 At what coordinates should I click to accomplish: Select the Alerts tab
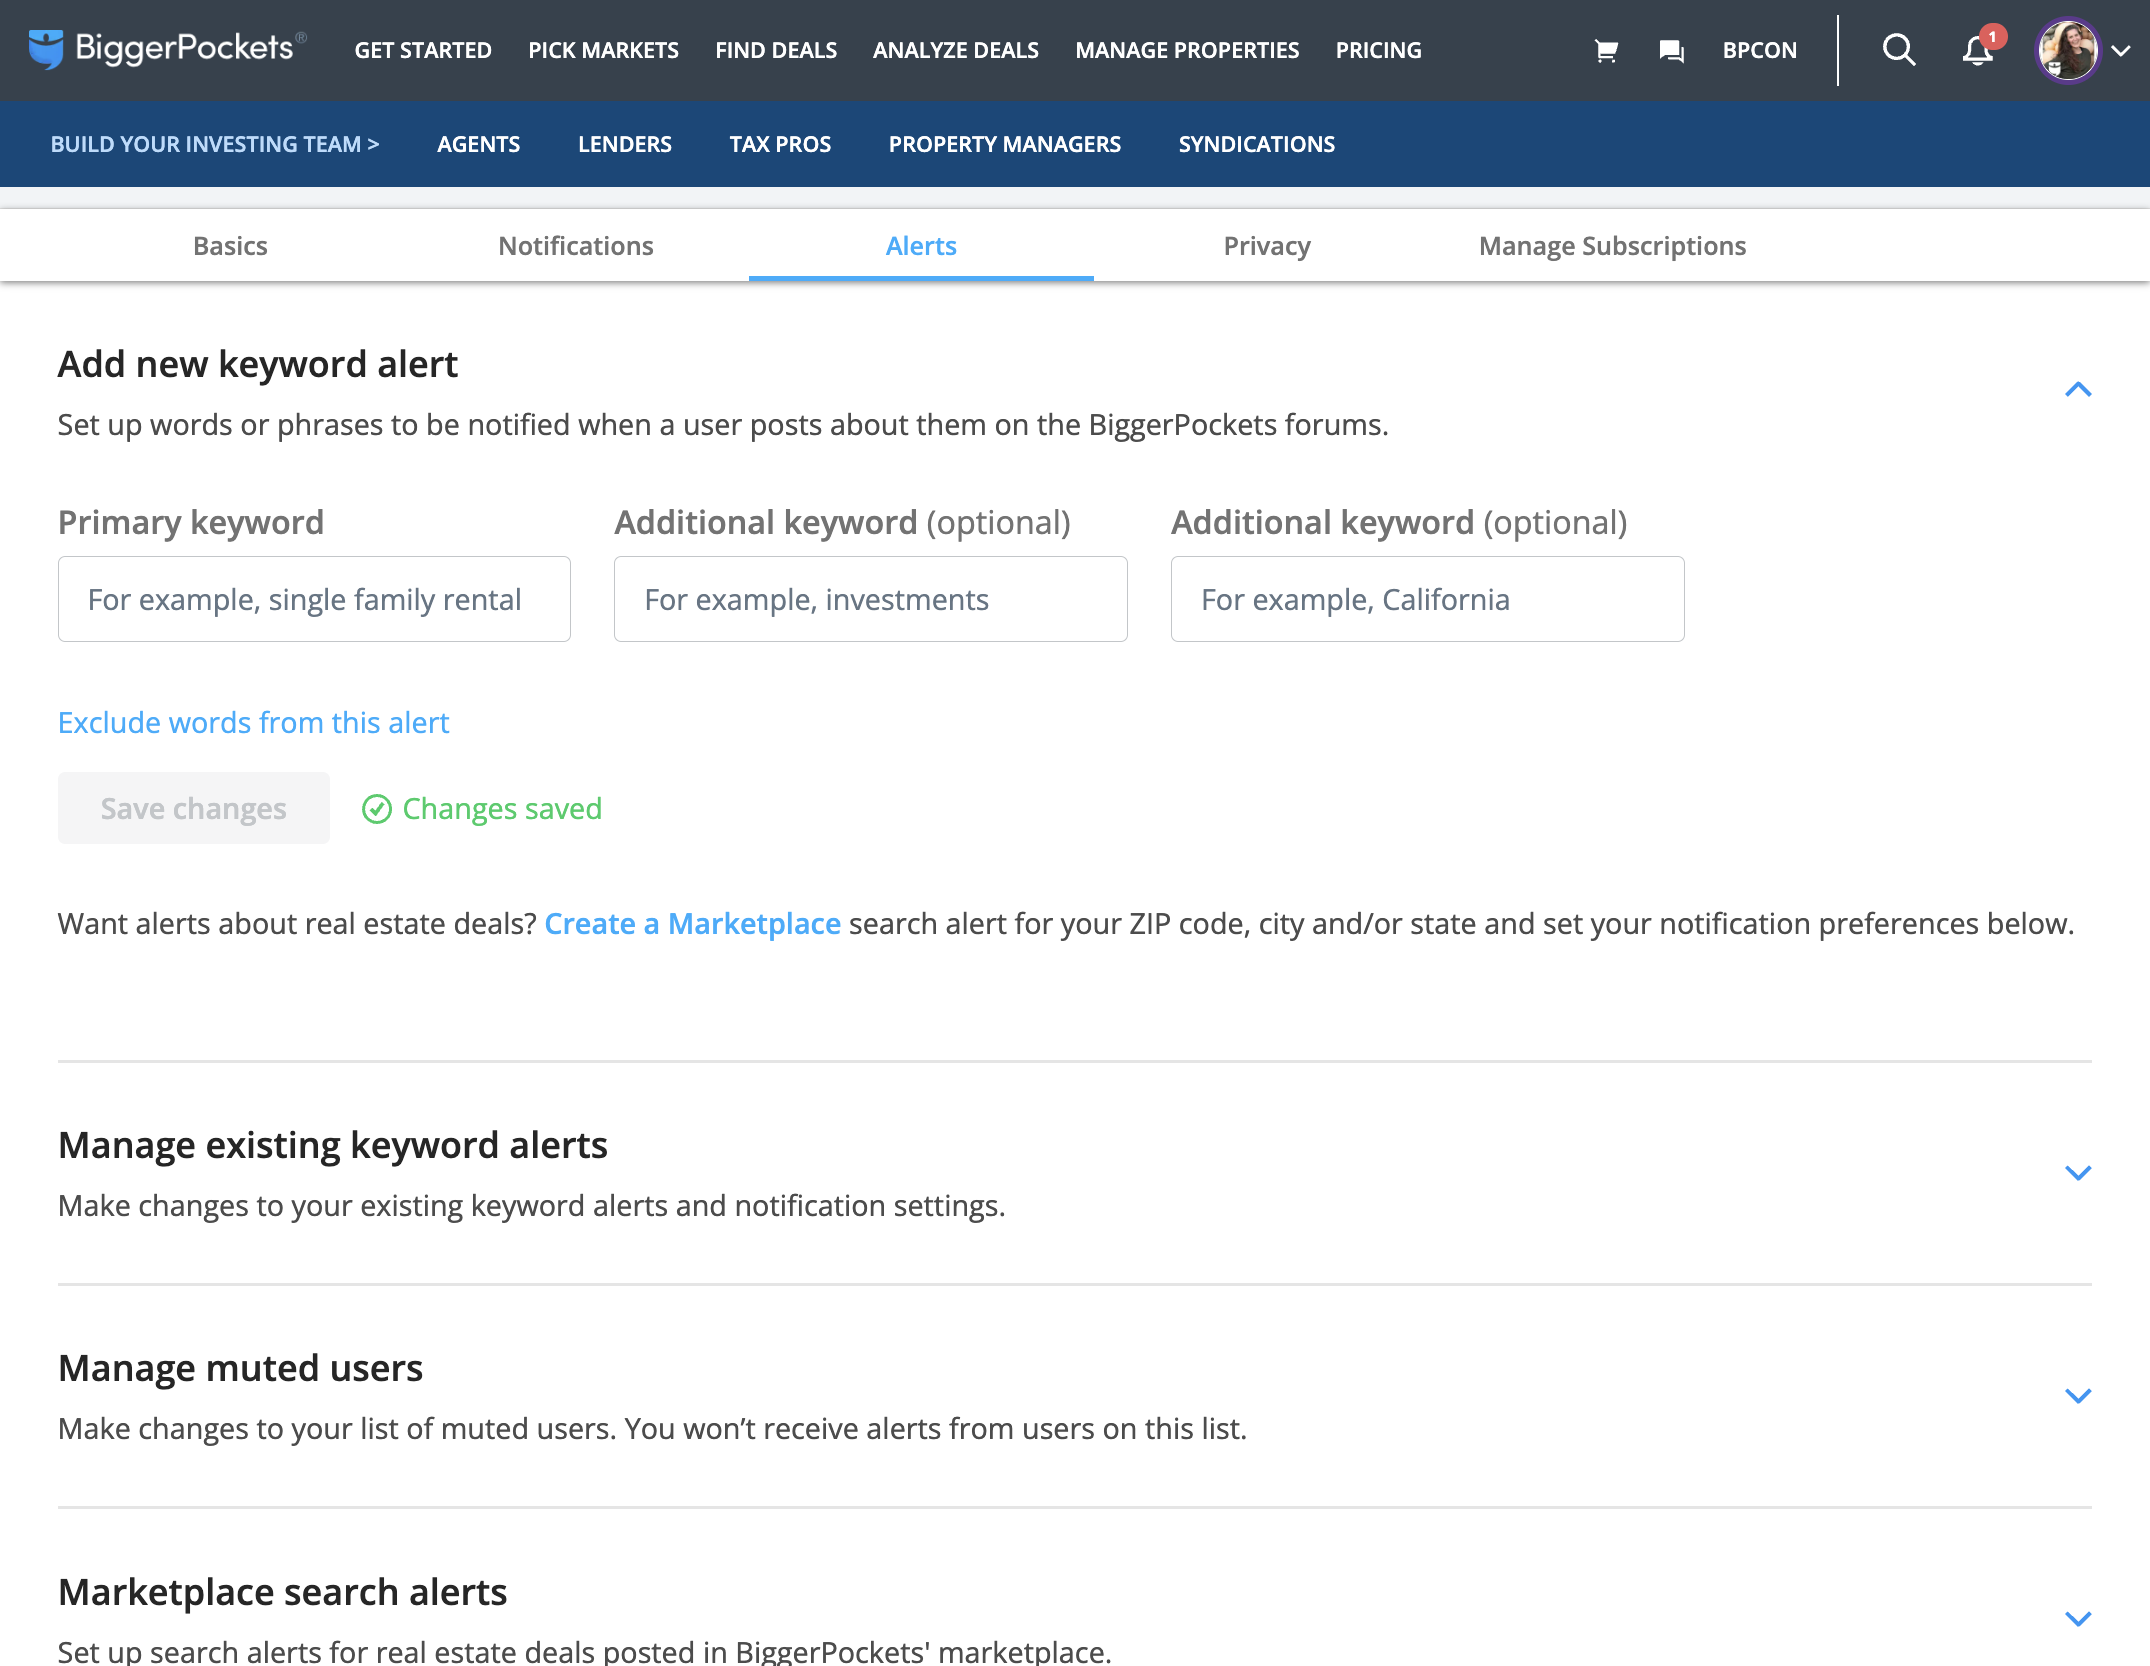[x=921, y=246]
